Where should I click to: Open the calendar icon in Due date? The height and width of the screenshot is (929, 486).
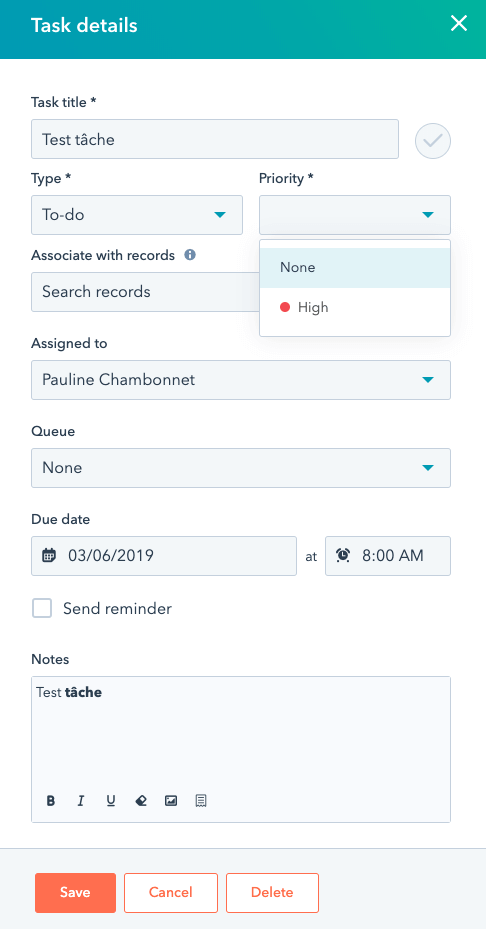49,556
